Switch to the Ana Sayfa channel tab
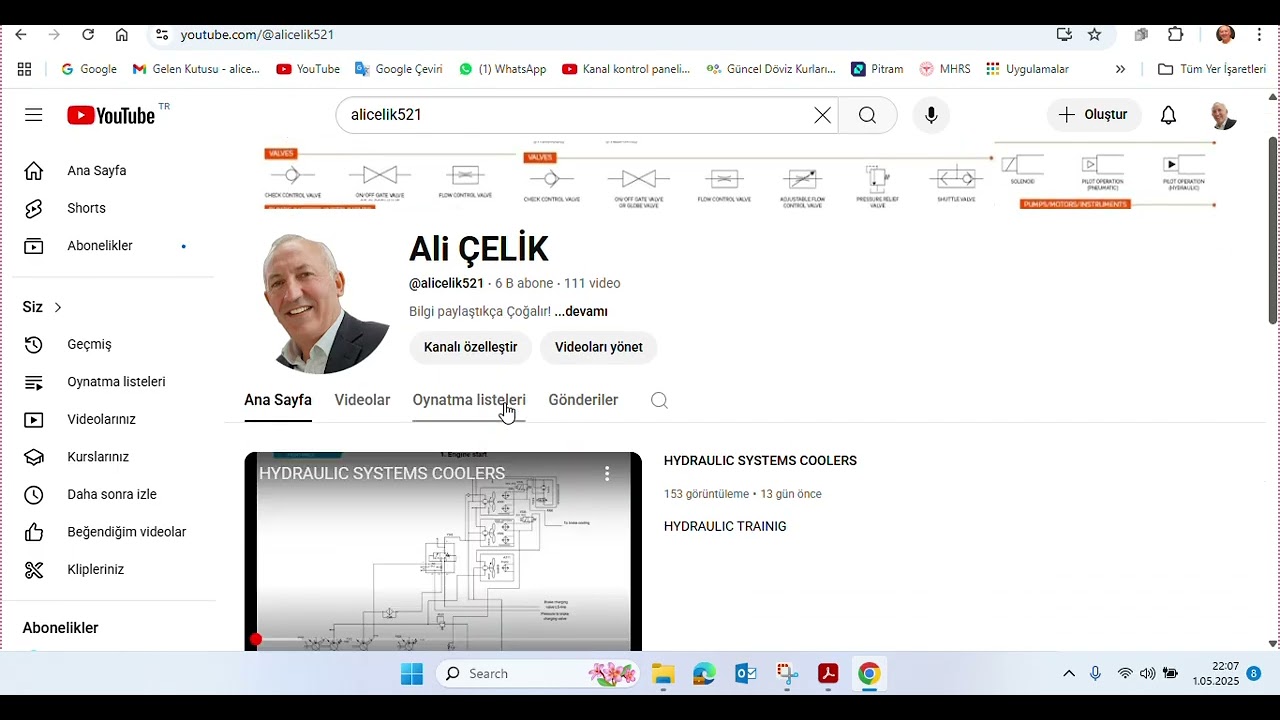The height and width of the screenshot is (720, 1280). pos(278,400)
